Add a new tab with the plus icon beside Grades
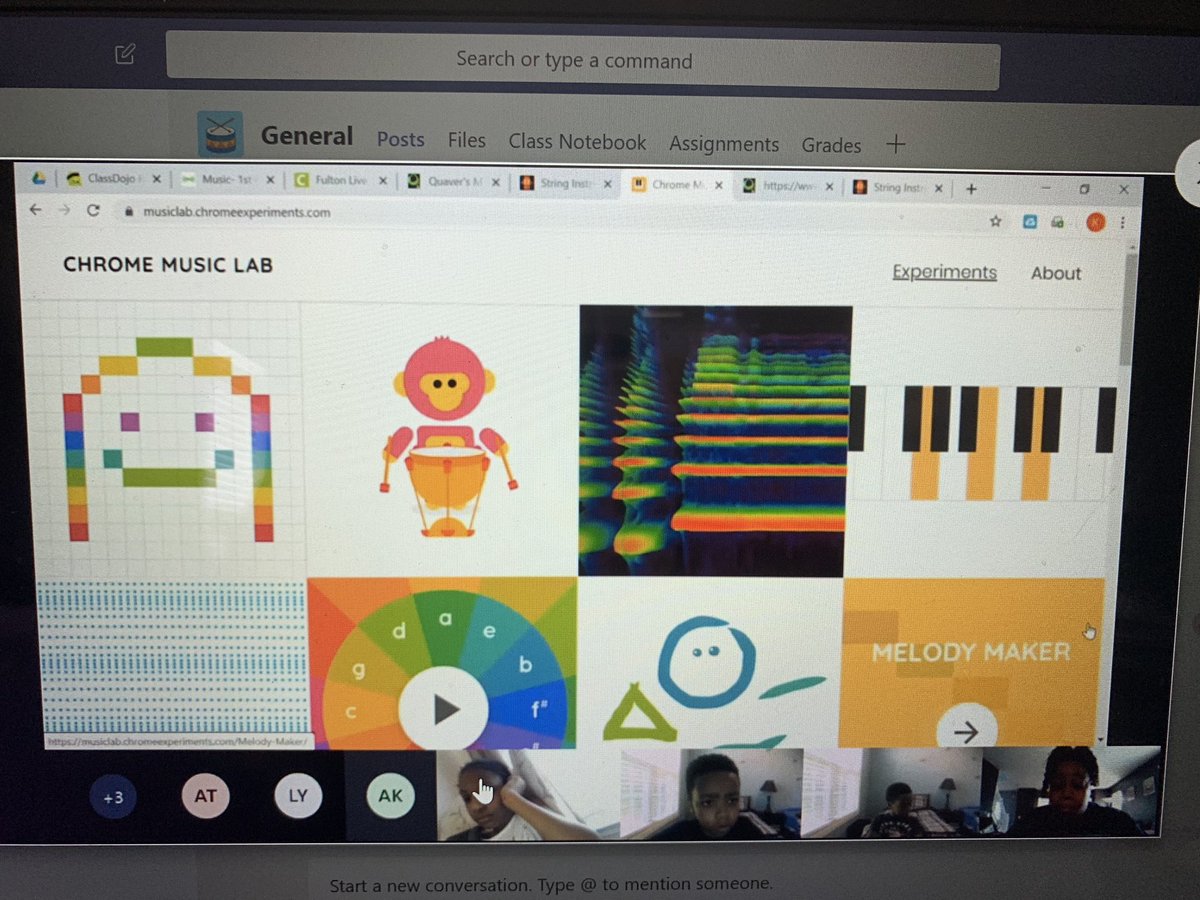Screen dimensions: 1200x900 click(896, 143)
